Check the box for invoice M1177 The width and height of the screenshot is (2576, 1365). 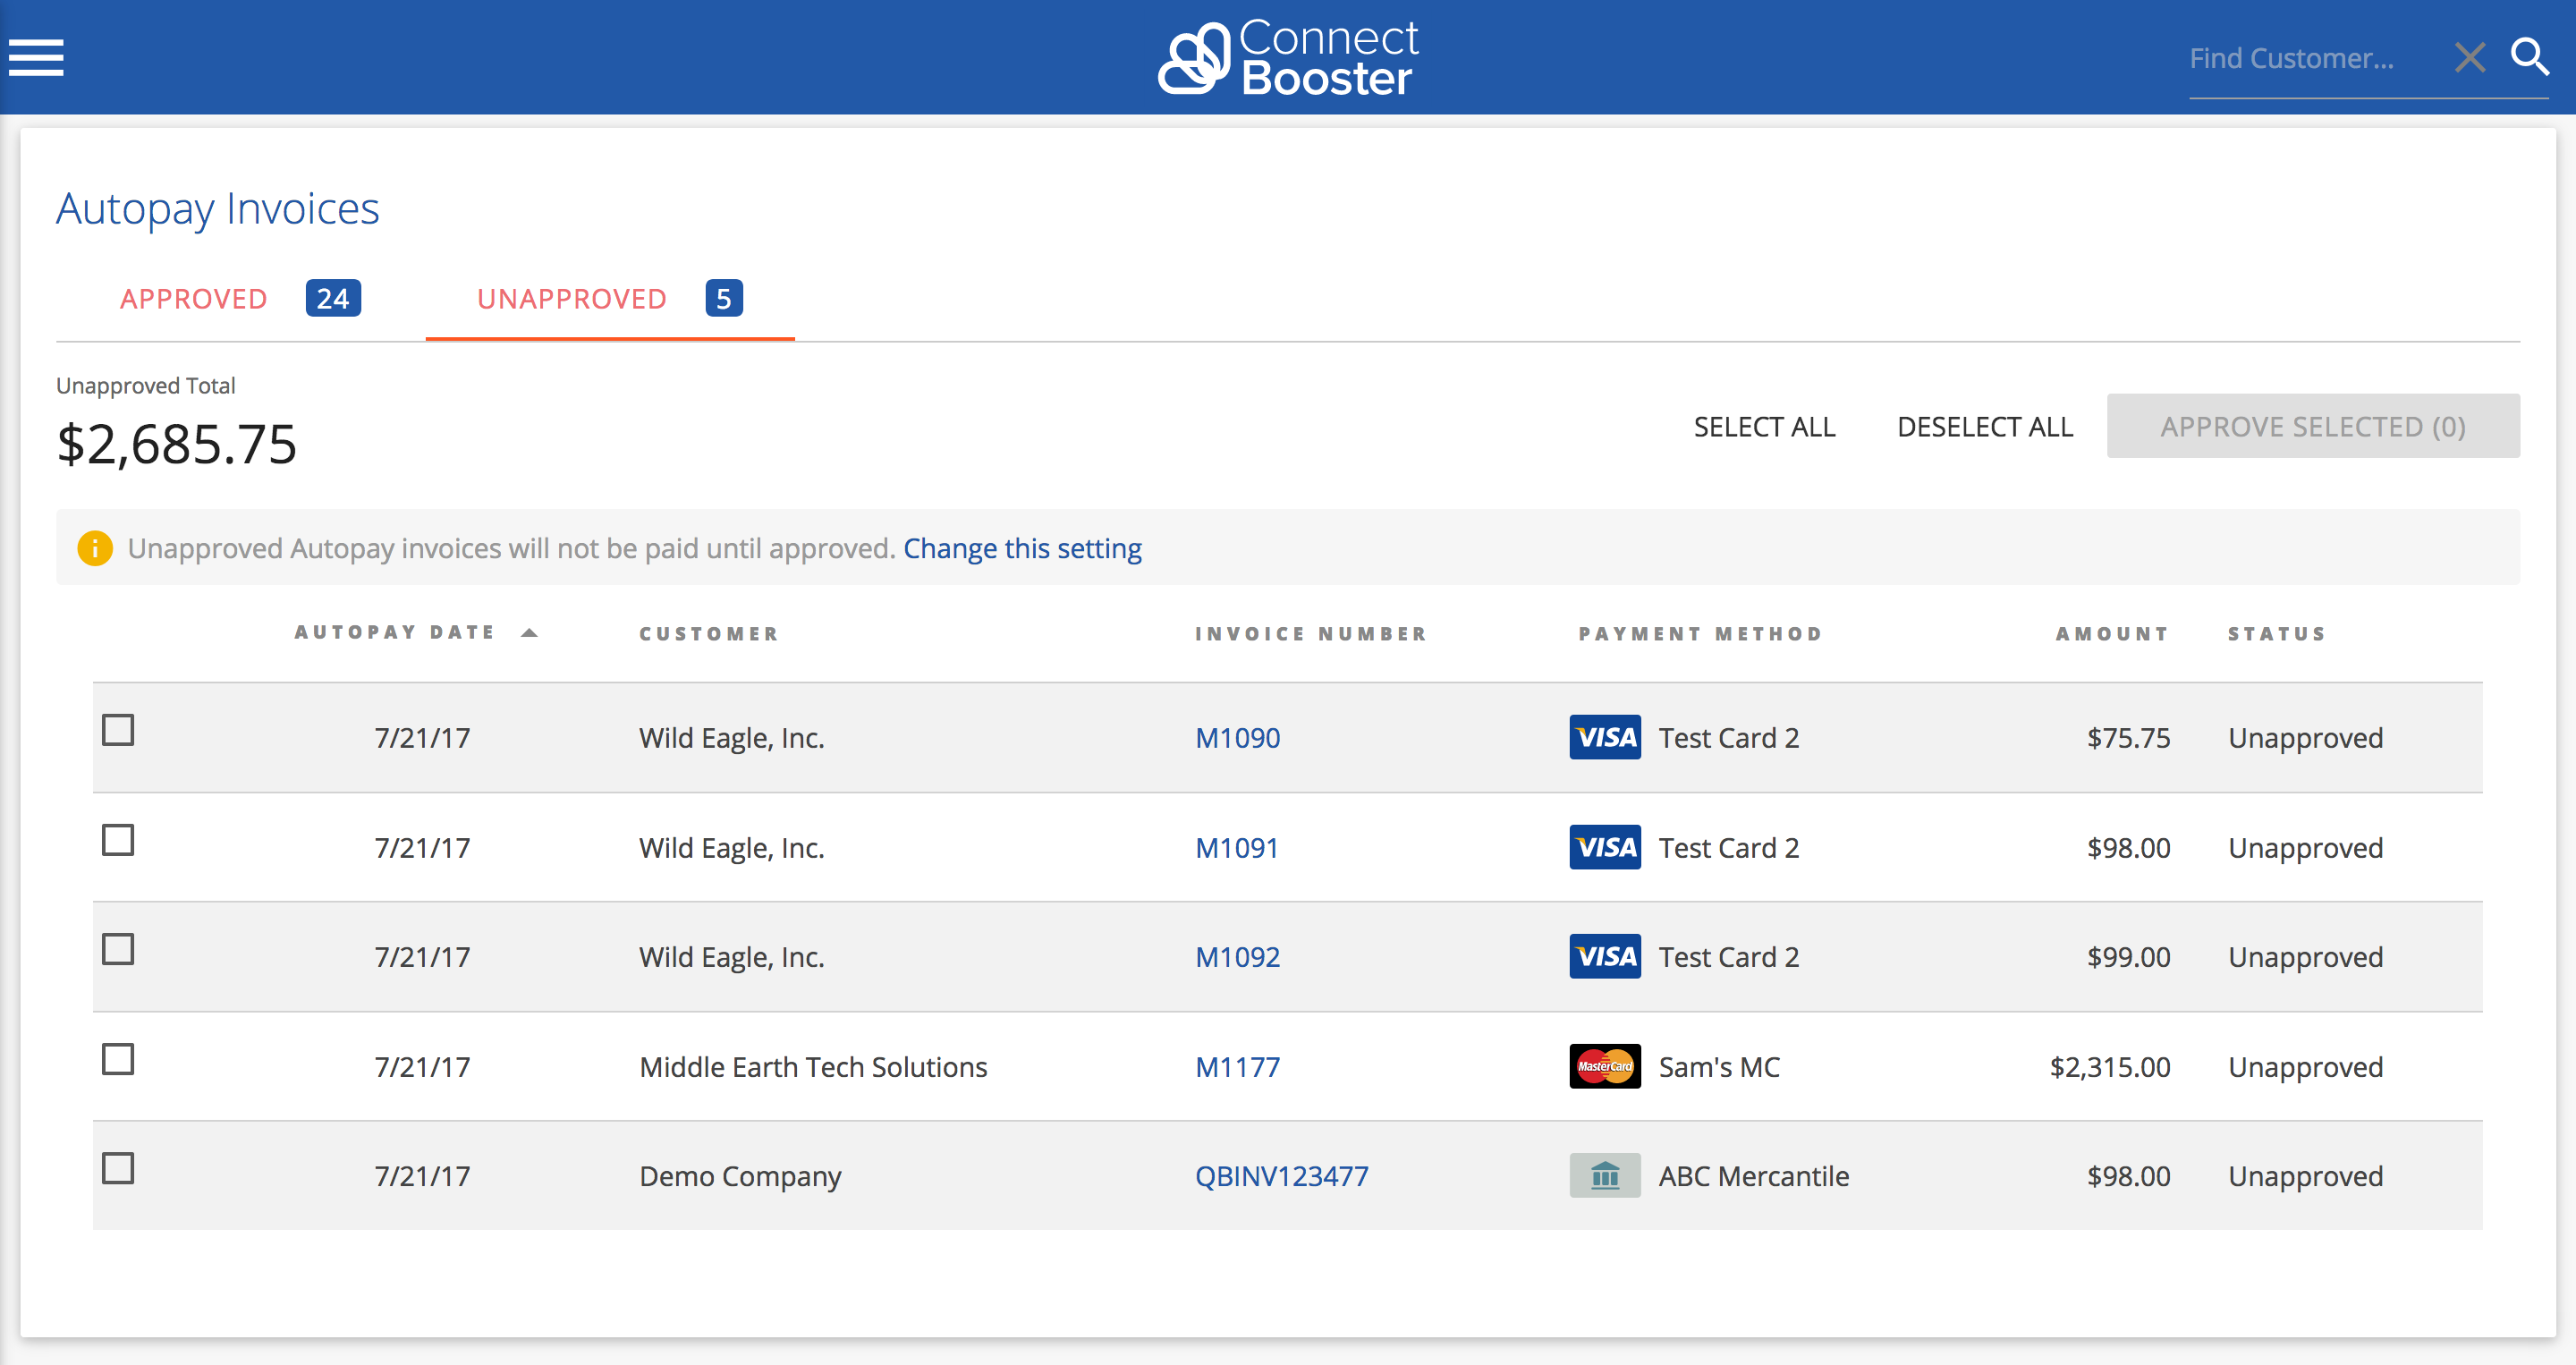118,1059
